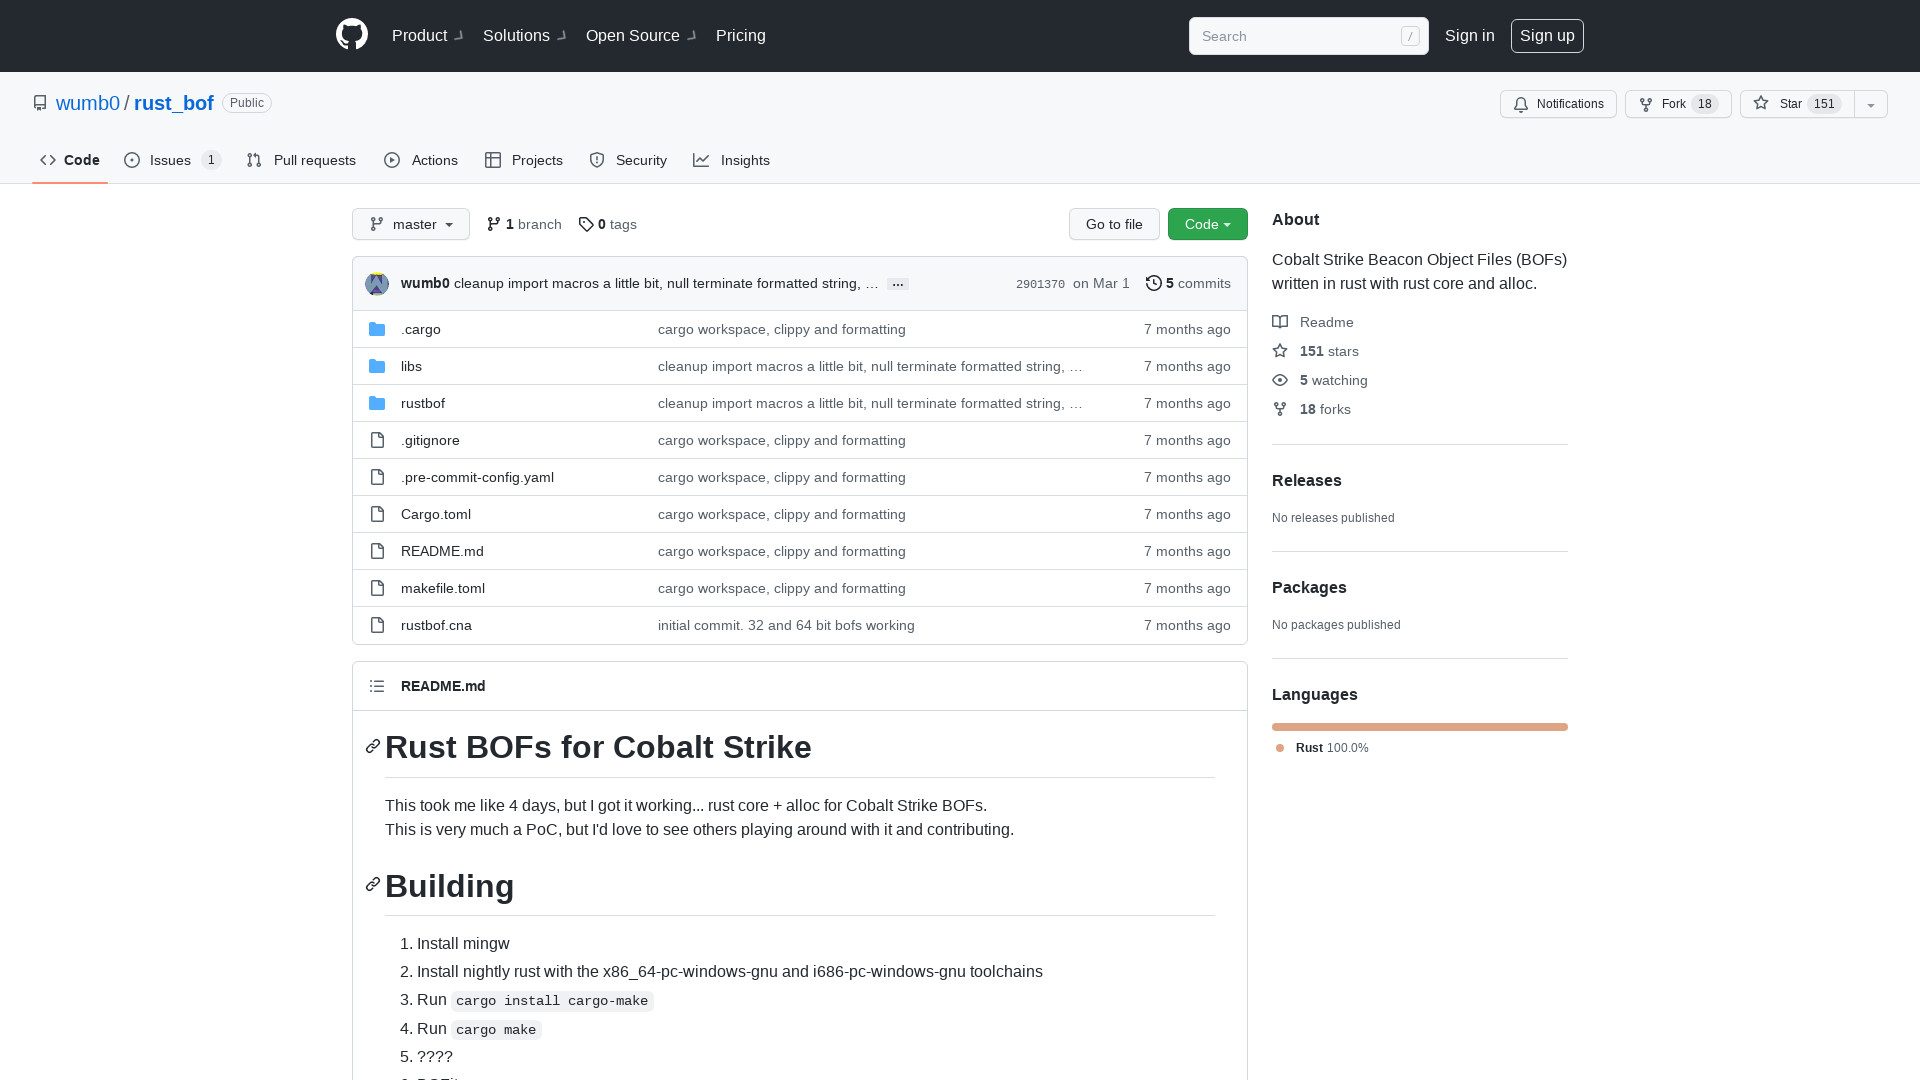Viewport: 1920px width, 1080px height.
Task: Click the .cargo folder icon
Action: tap(377, 329)
